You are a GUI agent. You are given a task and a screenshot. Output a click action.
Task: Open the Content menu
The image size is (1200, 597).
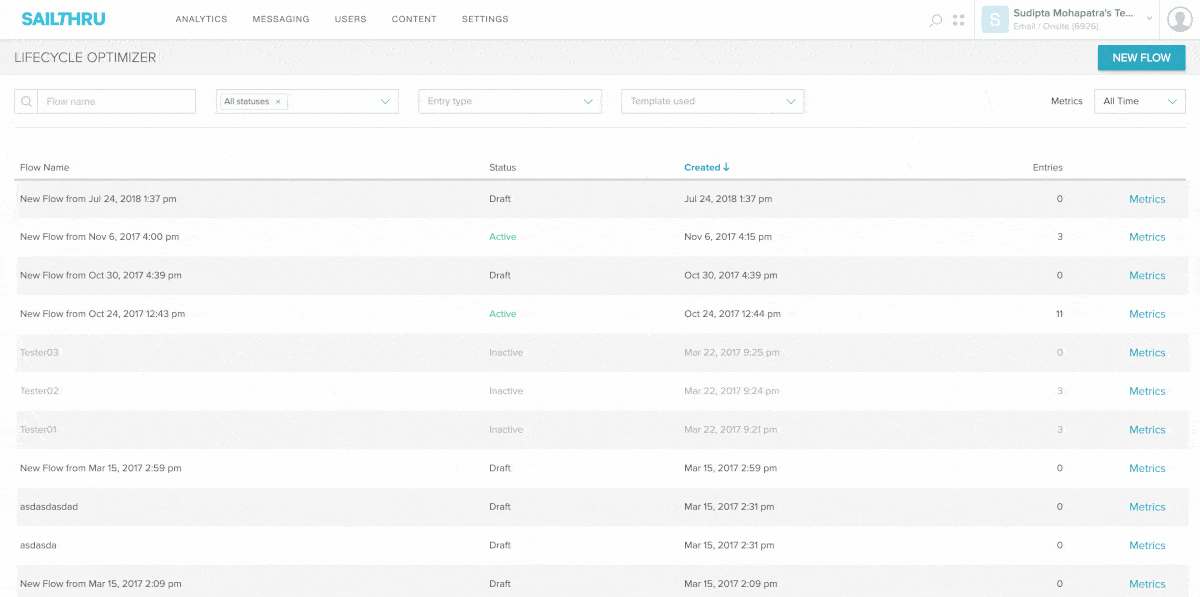pos(414,19)
